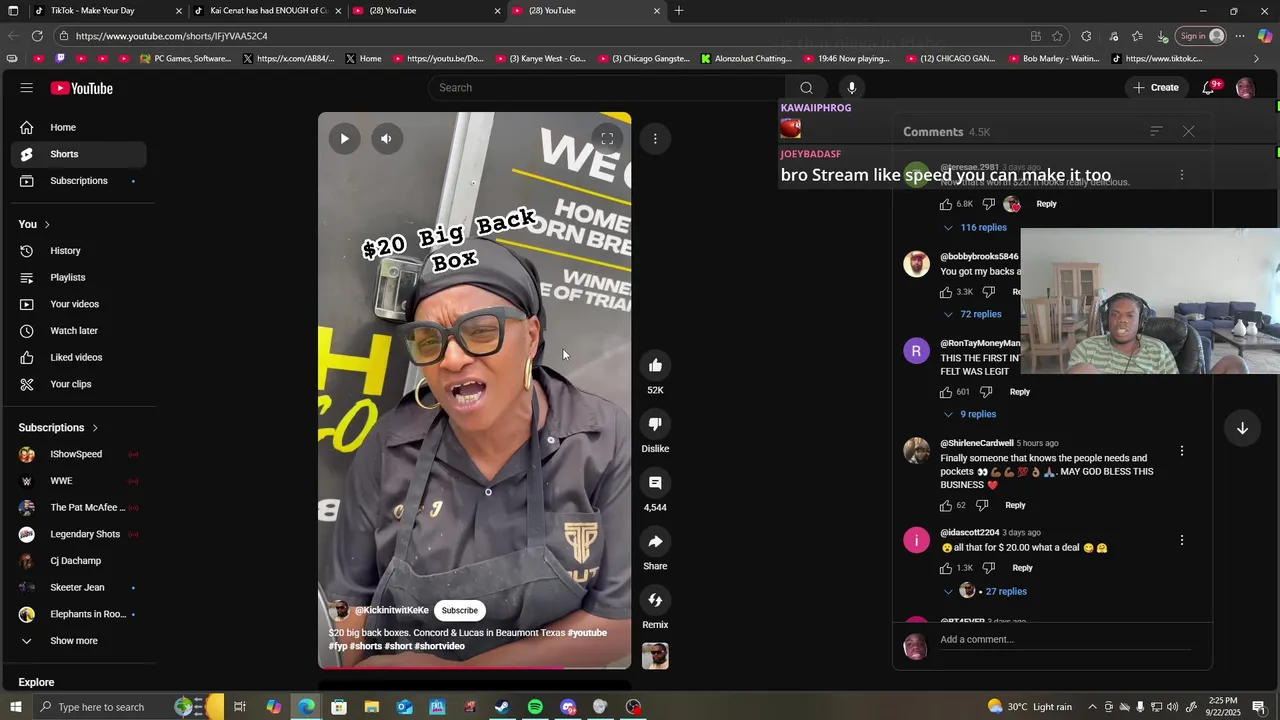Click the #youtube hashtag in description
This screenshot has height=720, width=1280.
pos(587,633)
